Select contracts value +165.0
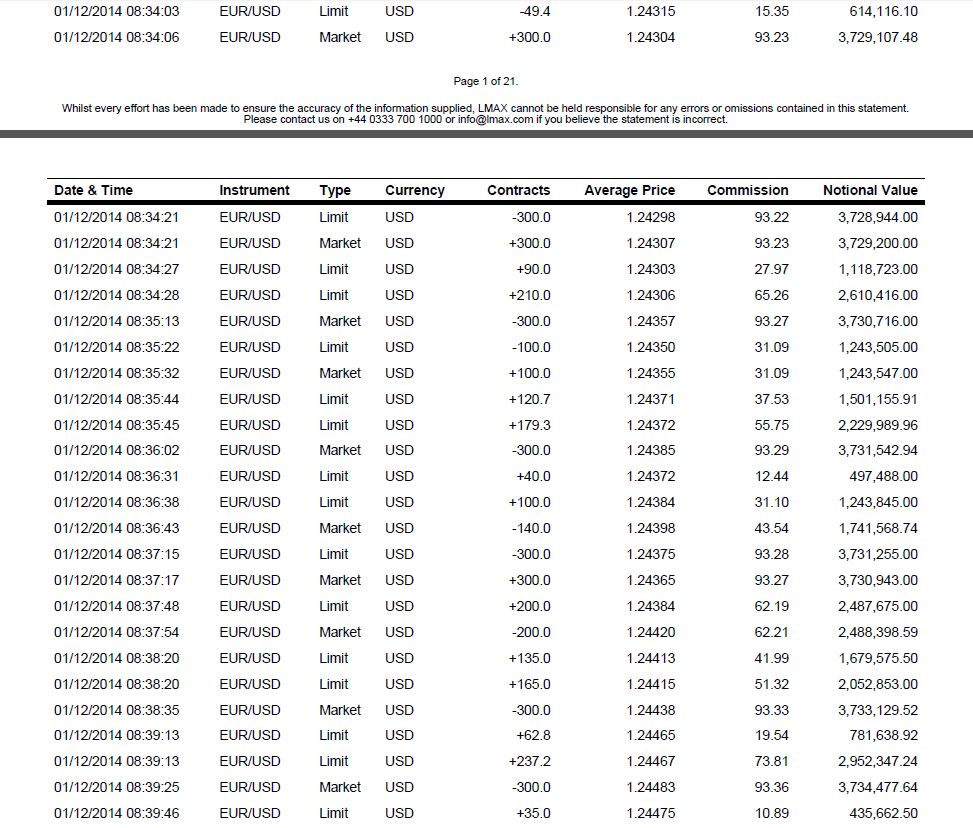 (x=529, y=685)
